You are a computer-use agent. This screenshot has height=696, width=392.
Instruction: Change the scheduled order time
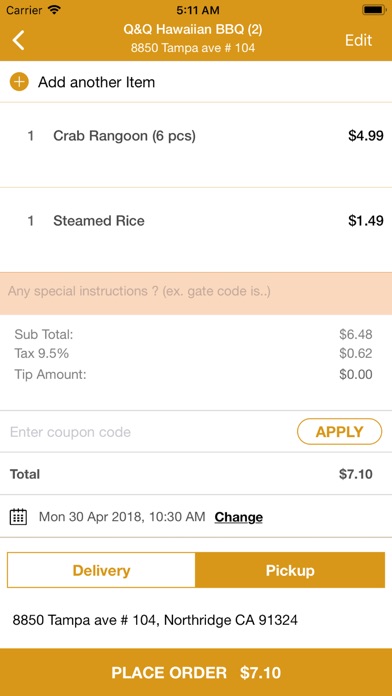click(238, 517)
